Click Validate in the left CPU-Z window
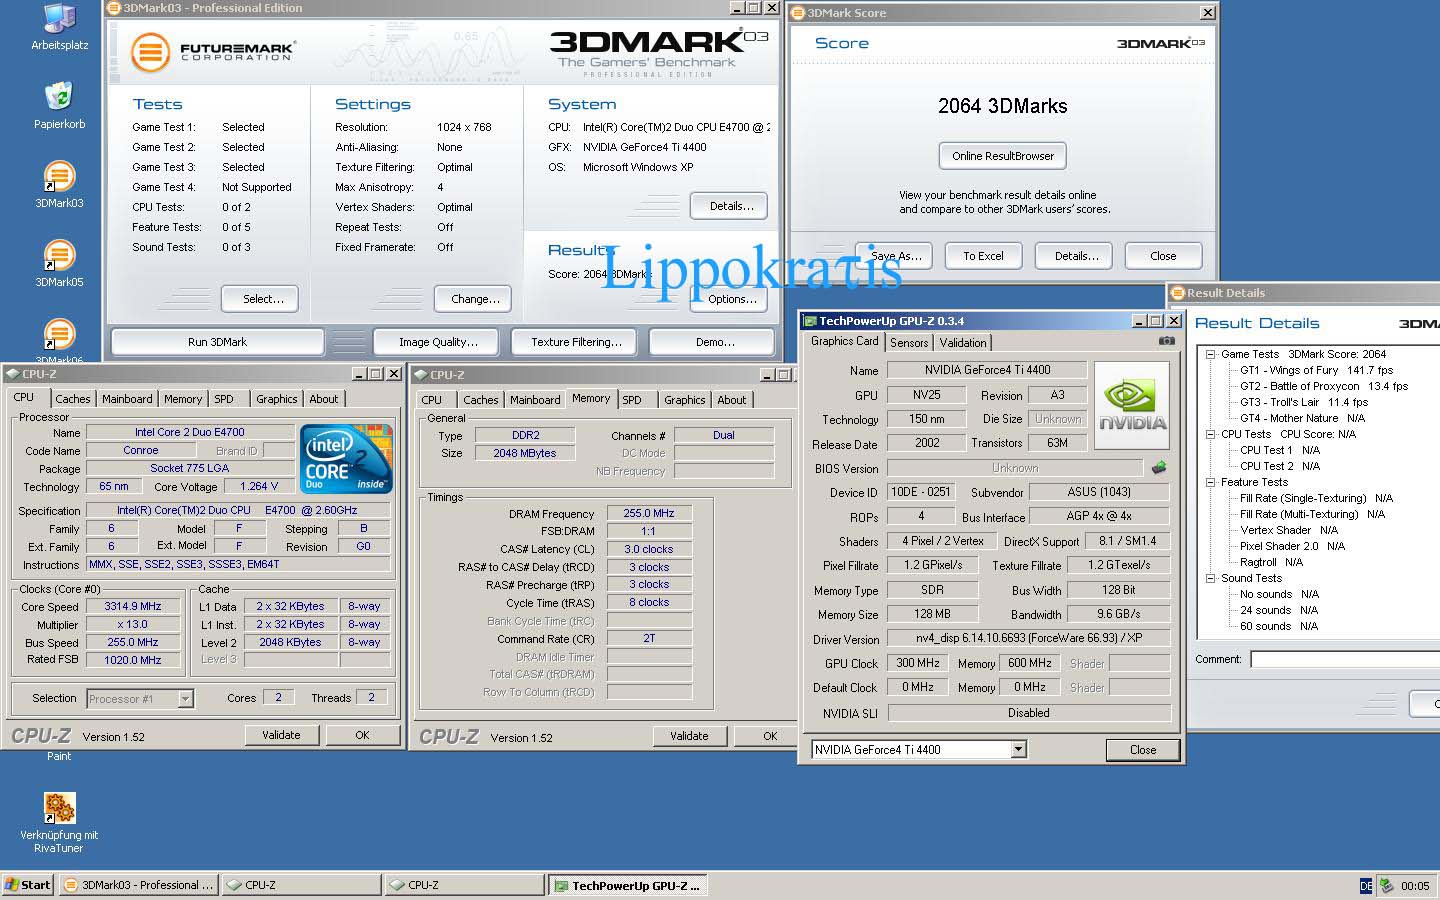Viewport: 1440px width, 900px height. pyautogui.click(x=281, y=735)
